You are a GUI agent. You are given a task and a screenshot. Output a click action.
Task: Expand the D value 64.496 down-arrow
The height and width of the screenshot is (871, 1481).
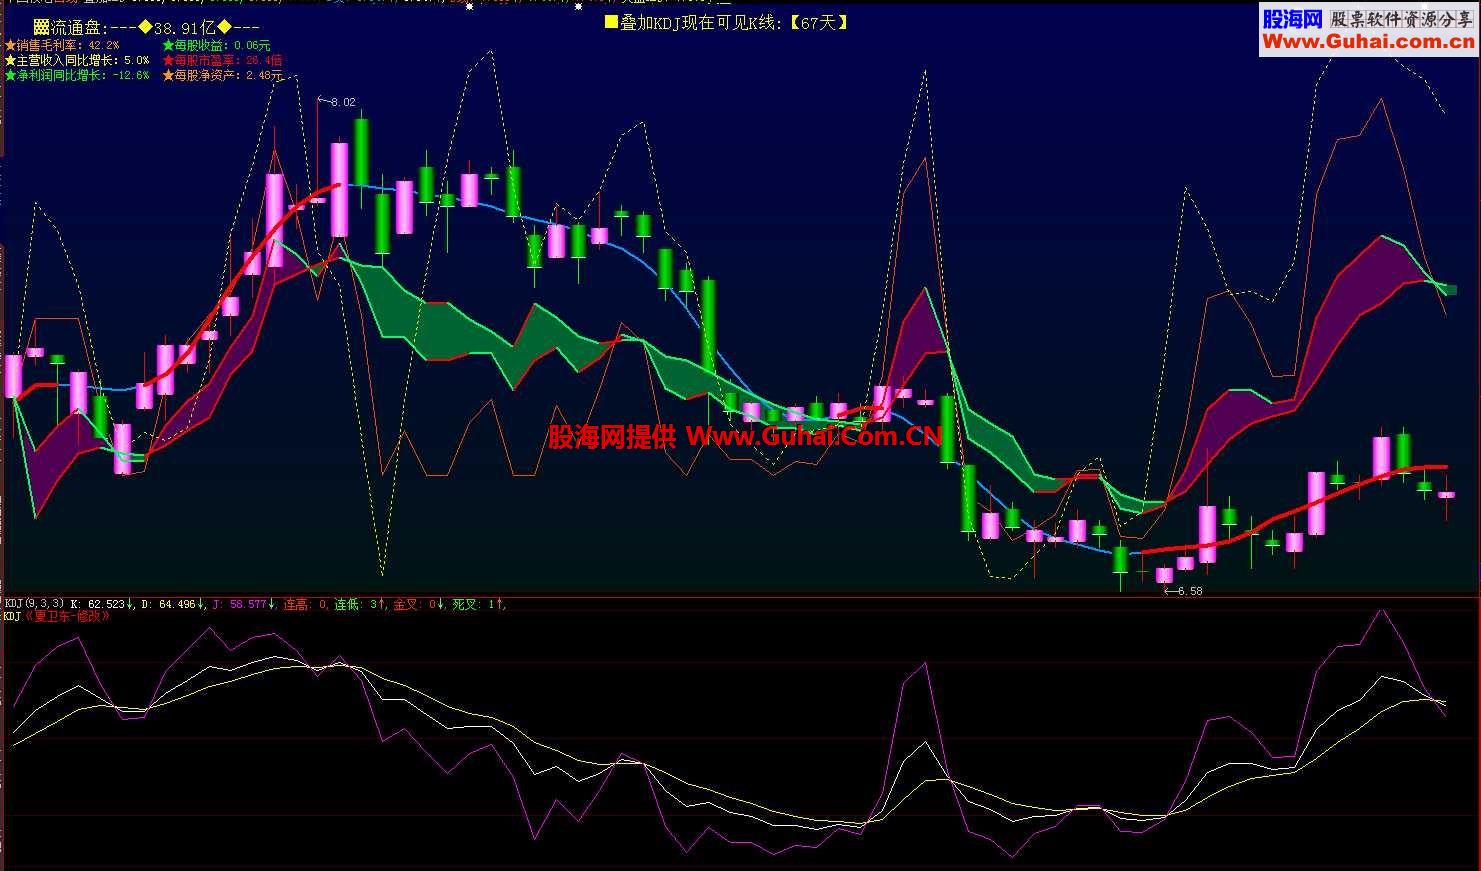point(200,603)
